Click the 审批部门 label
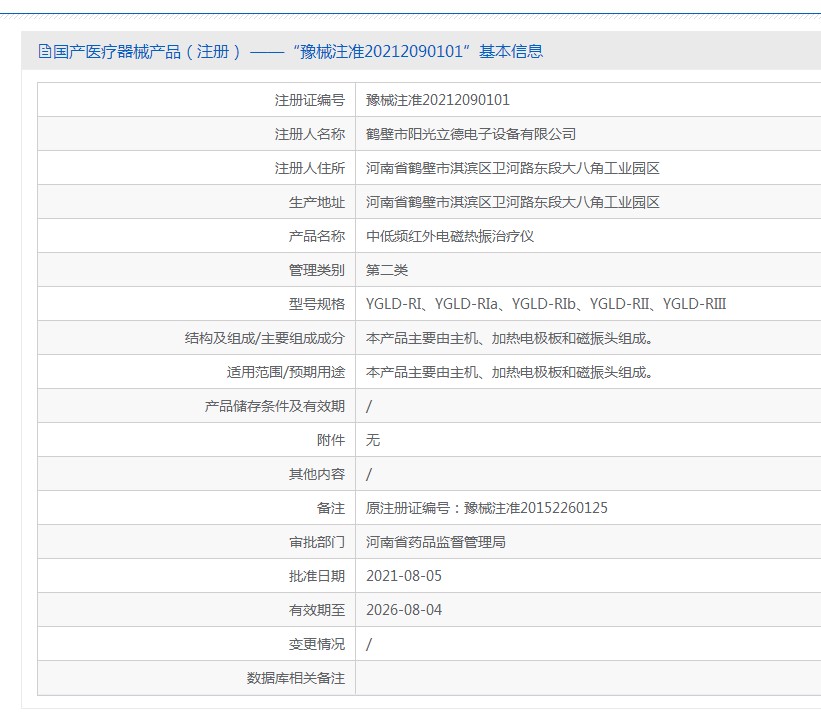The height and width of the screenshot is (713, 821). coord(316,542)
